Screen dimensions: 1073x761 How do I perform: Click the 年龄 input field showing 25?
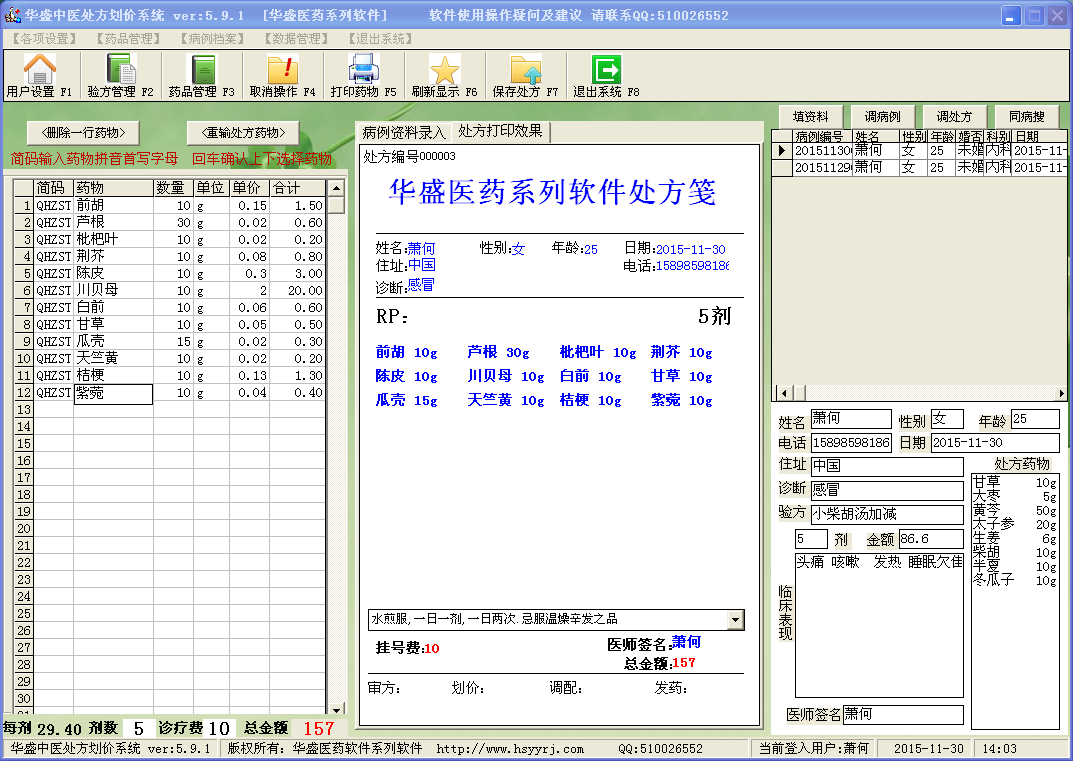[x=1035, y=419]
